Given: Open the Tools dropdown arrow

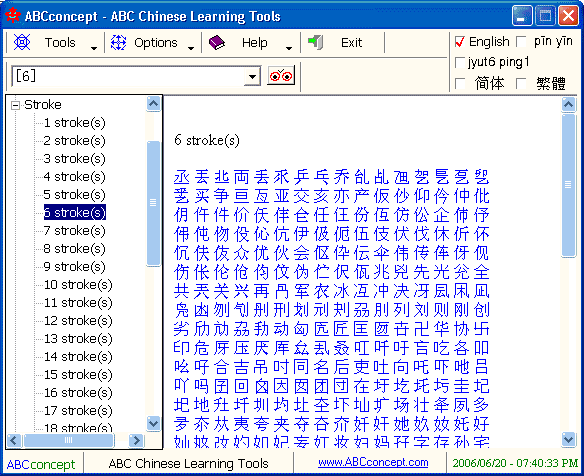Looking at the screenshot, I should 94,48.
